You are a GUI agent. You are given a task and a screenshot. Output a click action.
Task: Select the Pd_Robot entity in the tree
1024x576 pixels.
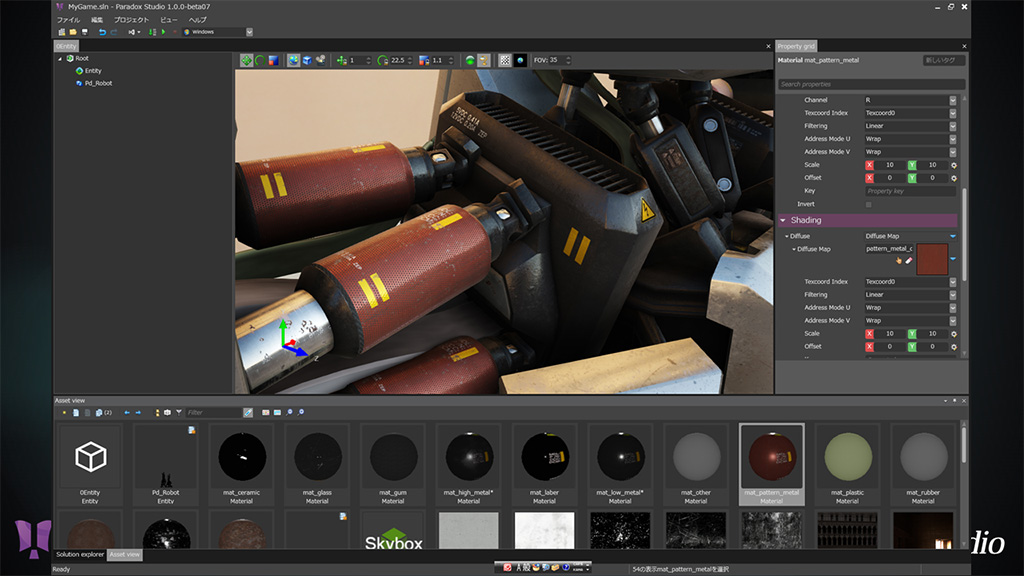[98, 83]
